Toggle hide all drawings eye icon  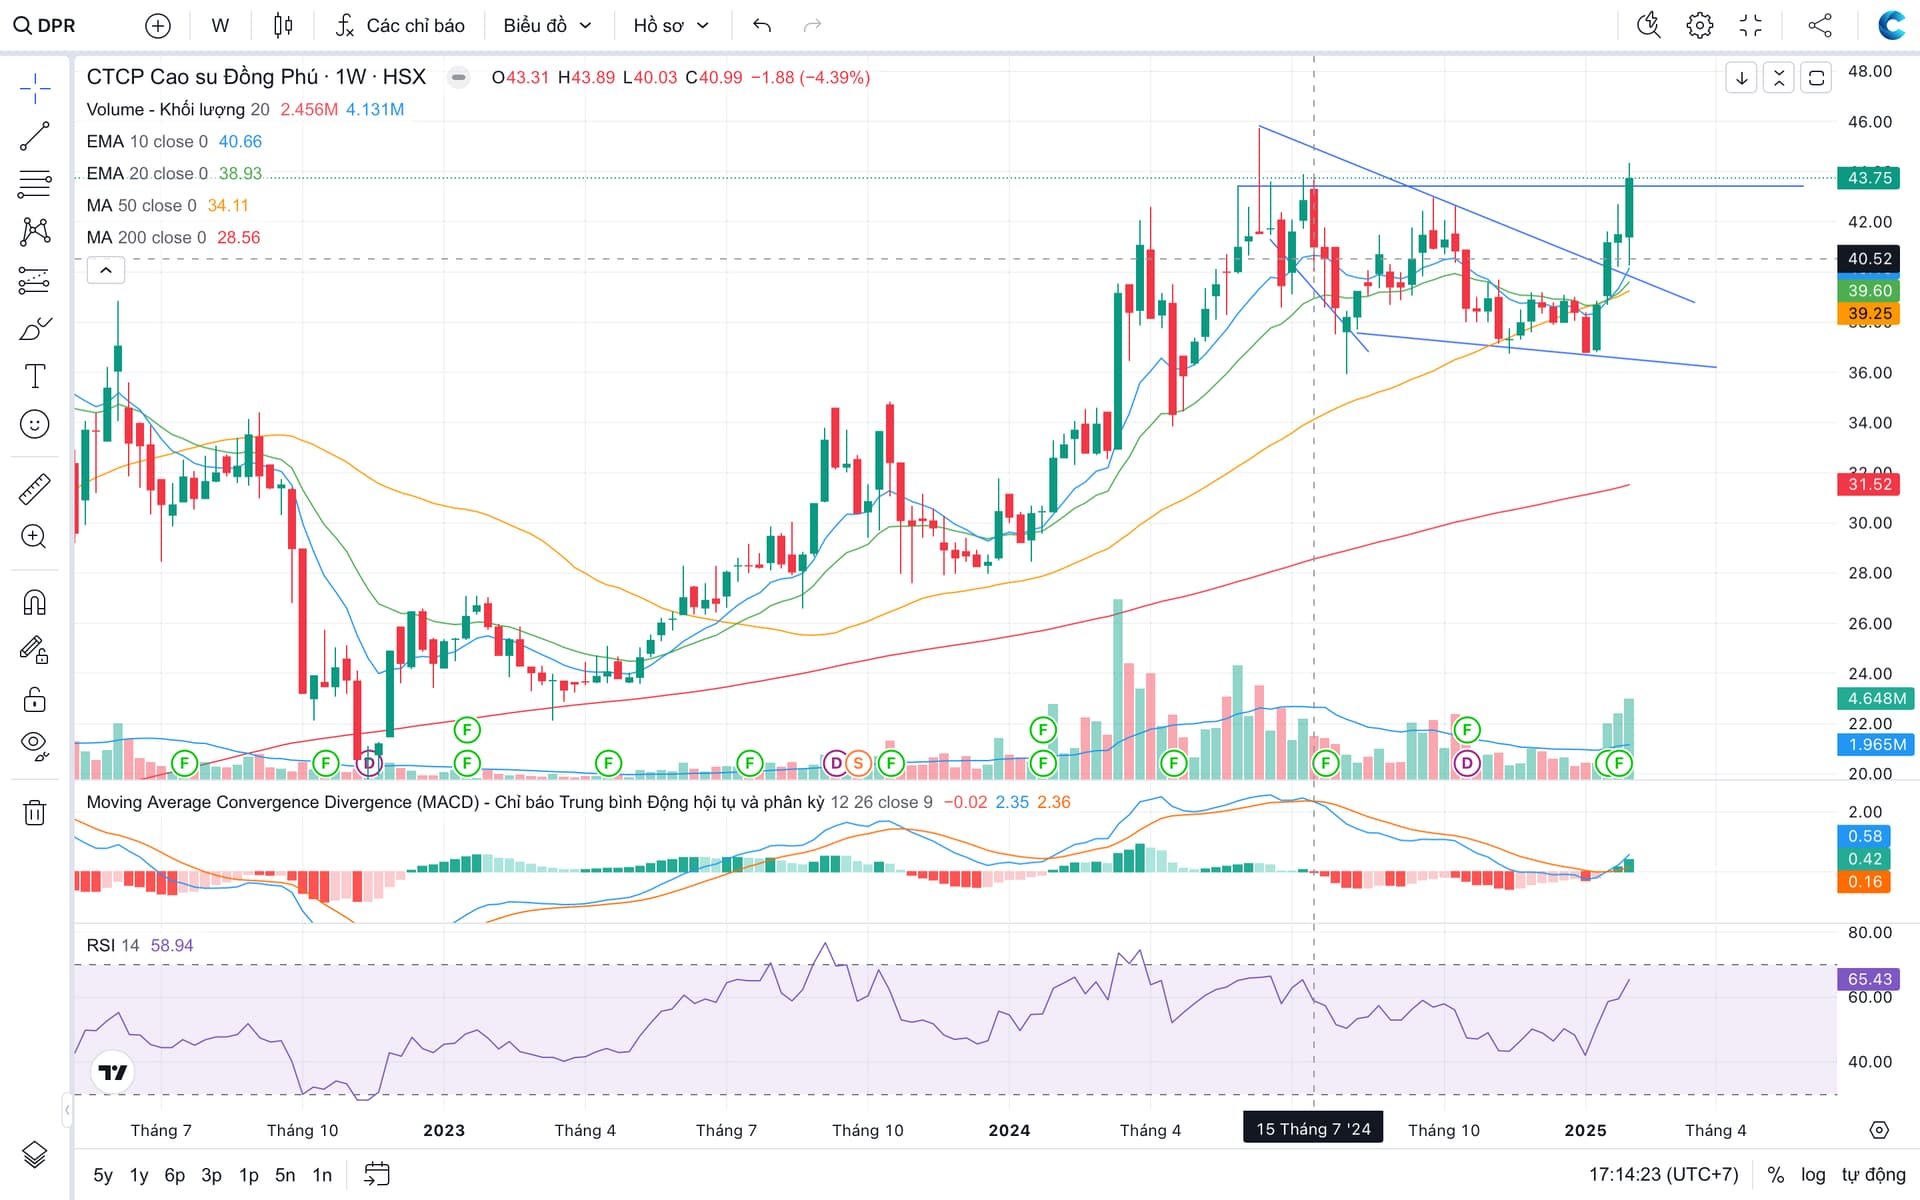point(34,745)
